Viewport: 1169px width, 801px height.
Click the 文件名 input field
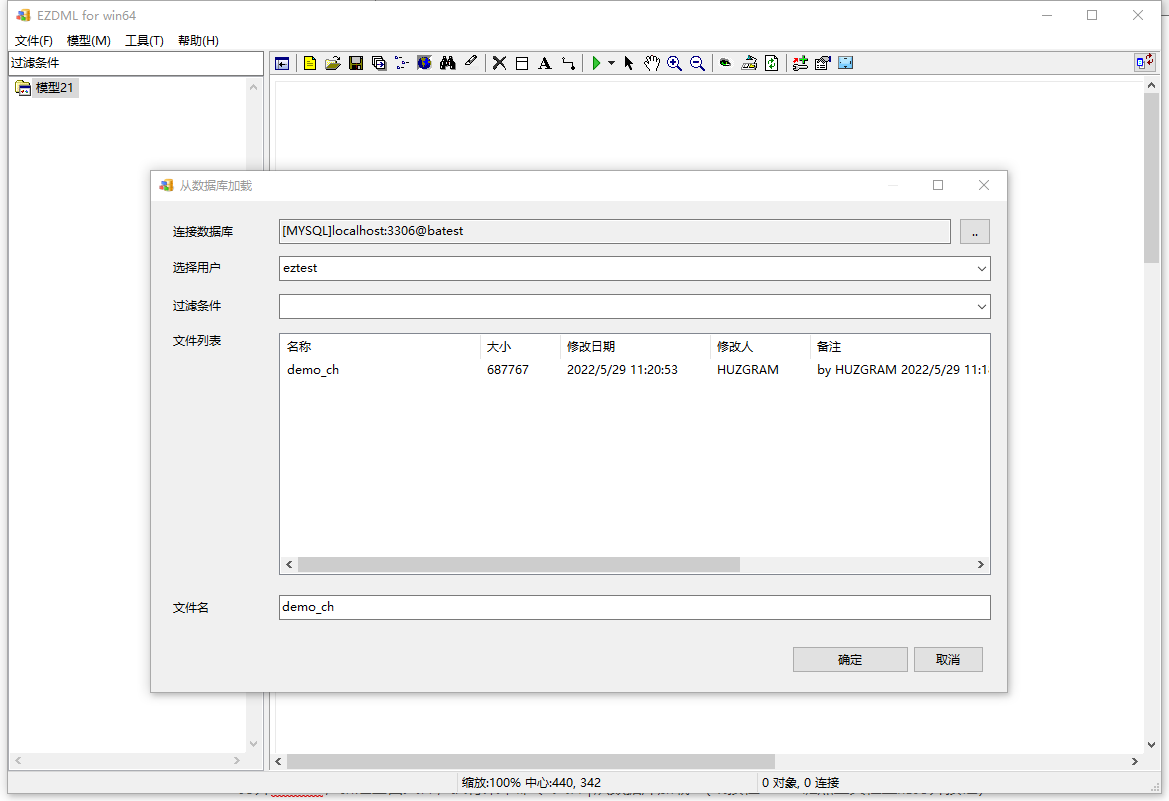pos(634,607)
